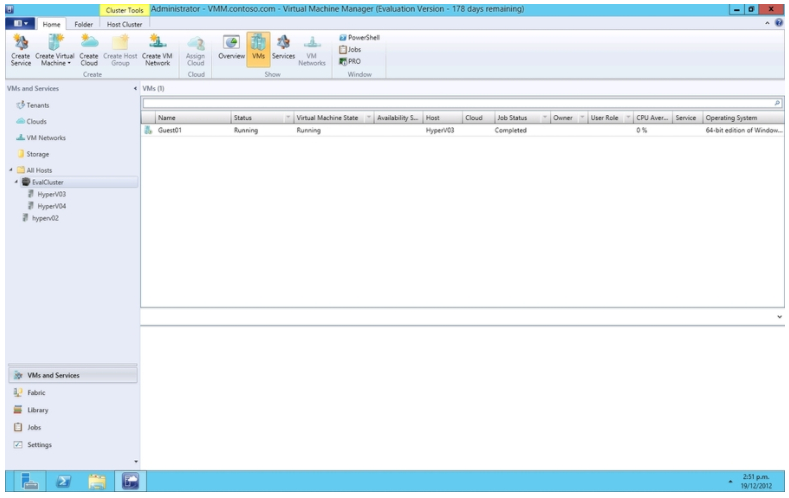The image size is (789, 498).
Task: Select the HyperV04 host
Action: (x=47, y=206)
